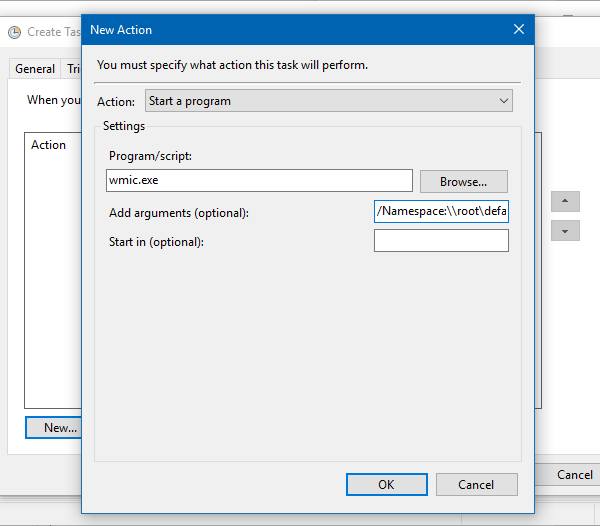Click the Add arguments field with /Namespace text
Viewport: 600px width, 526px height.
tap(441, 211)
